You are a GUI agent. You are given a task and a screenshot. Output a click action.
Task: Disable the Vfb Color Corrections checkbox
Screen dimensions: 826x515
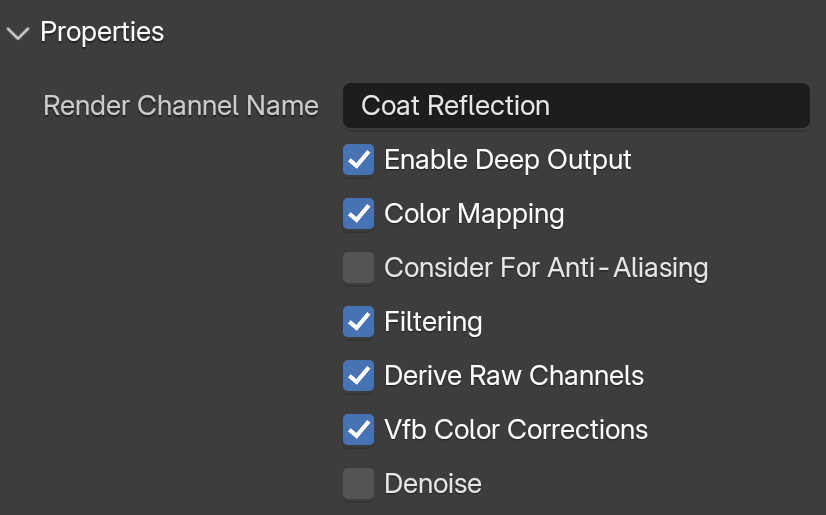click(x=358, y=429)
